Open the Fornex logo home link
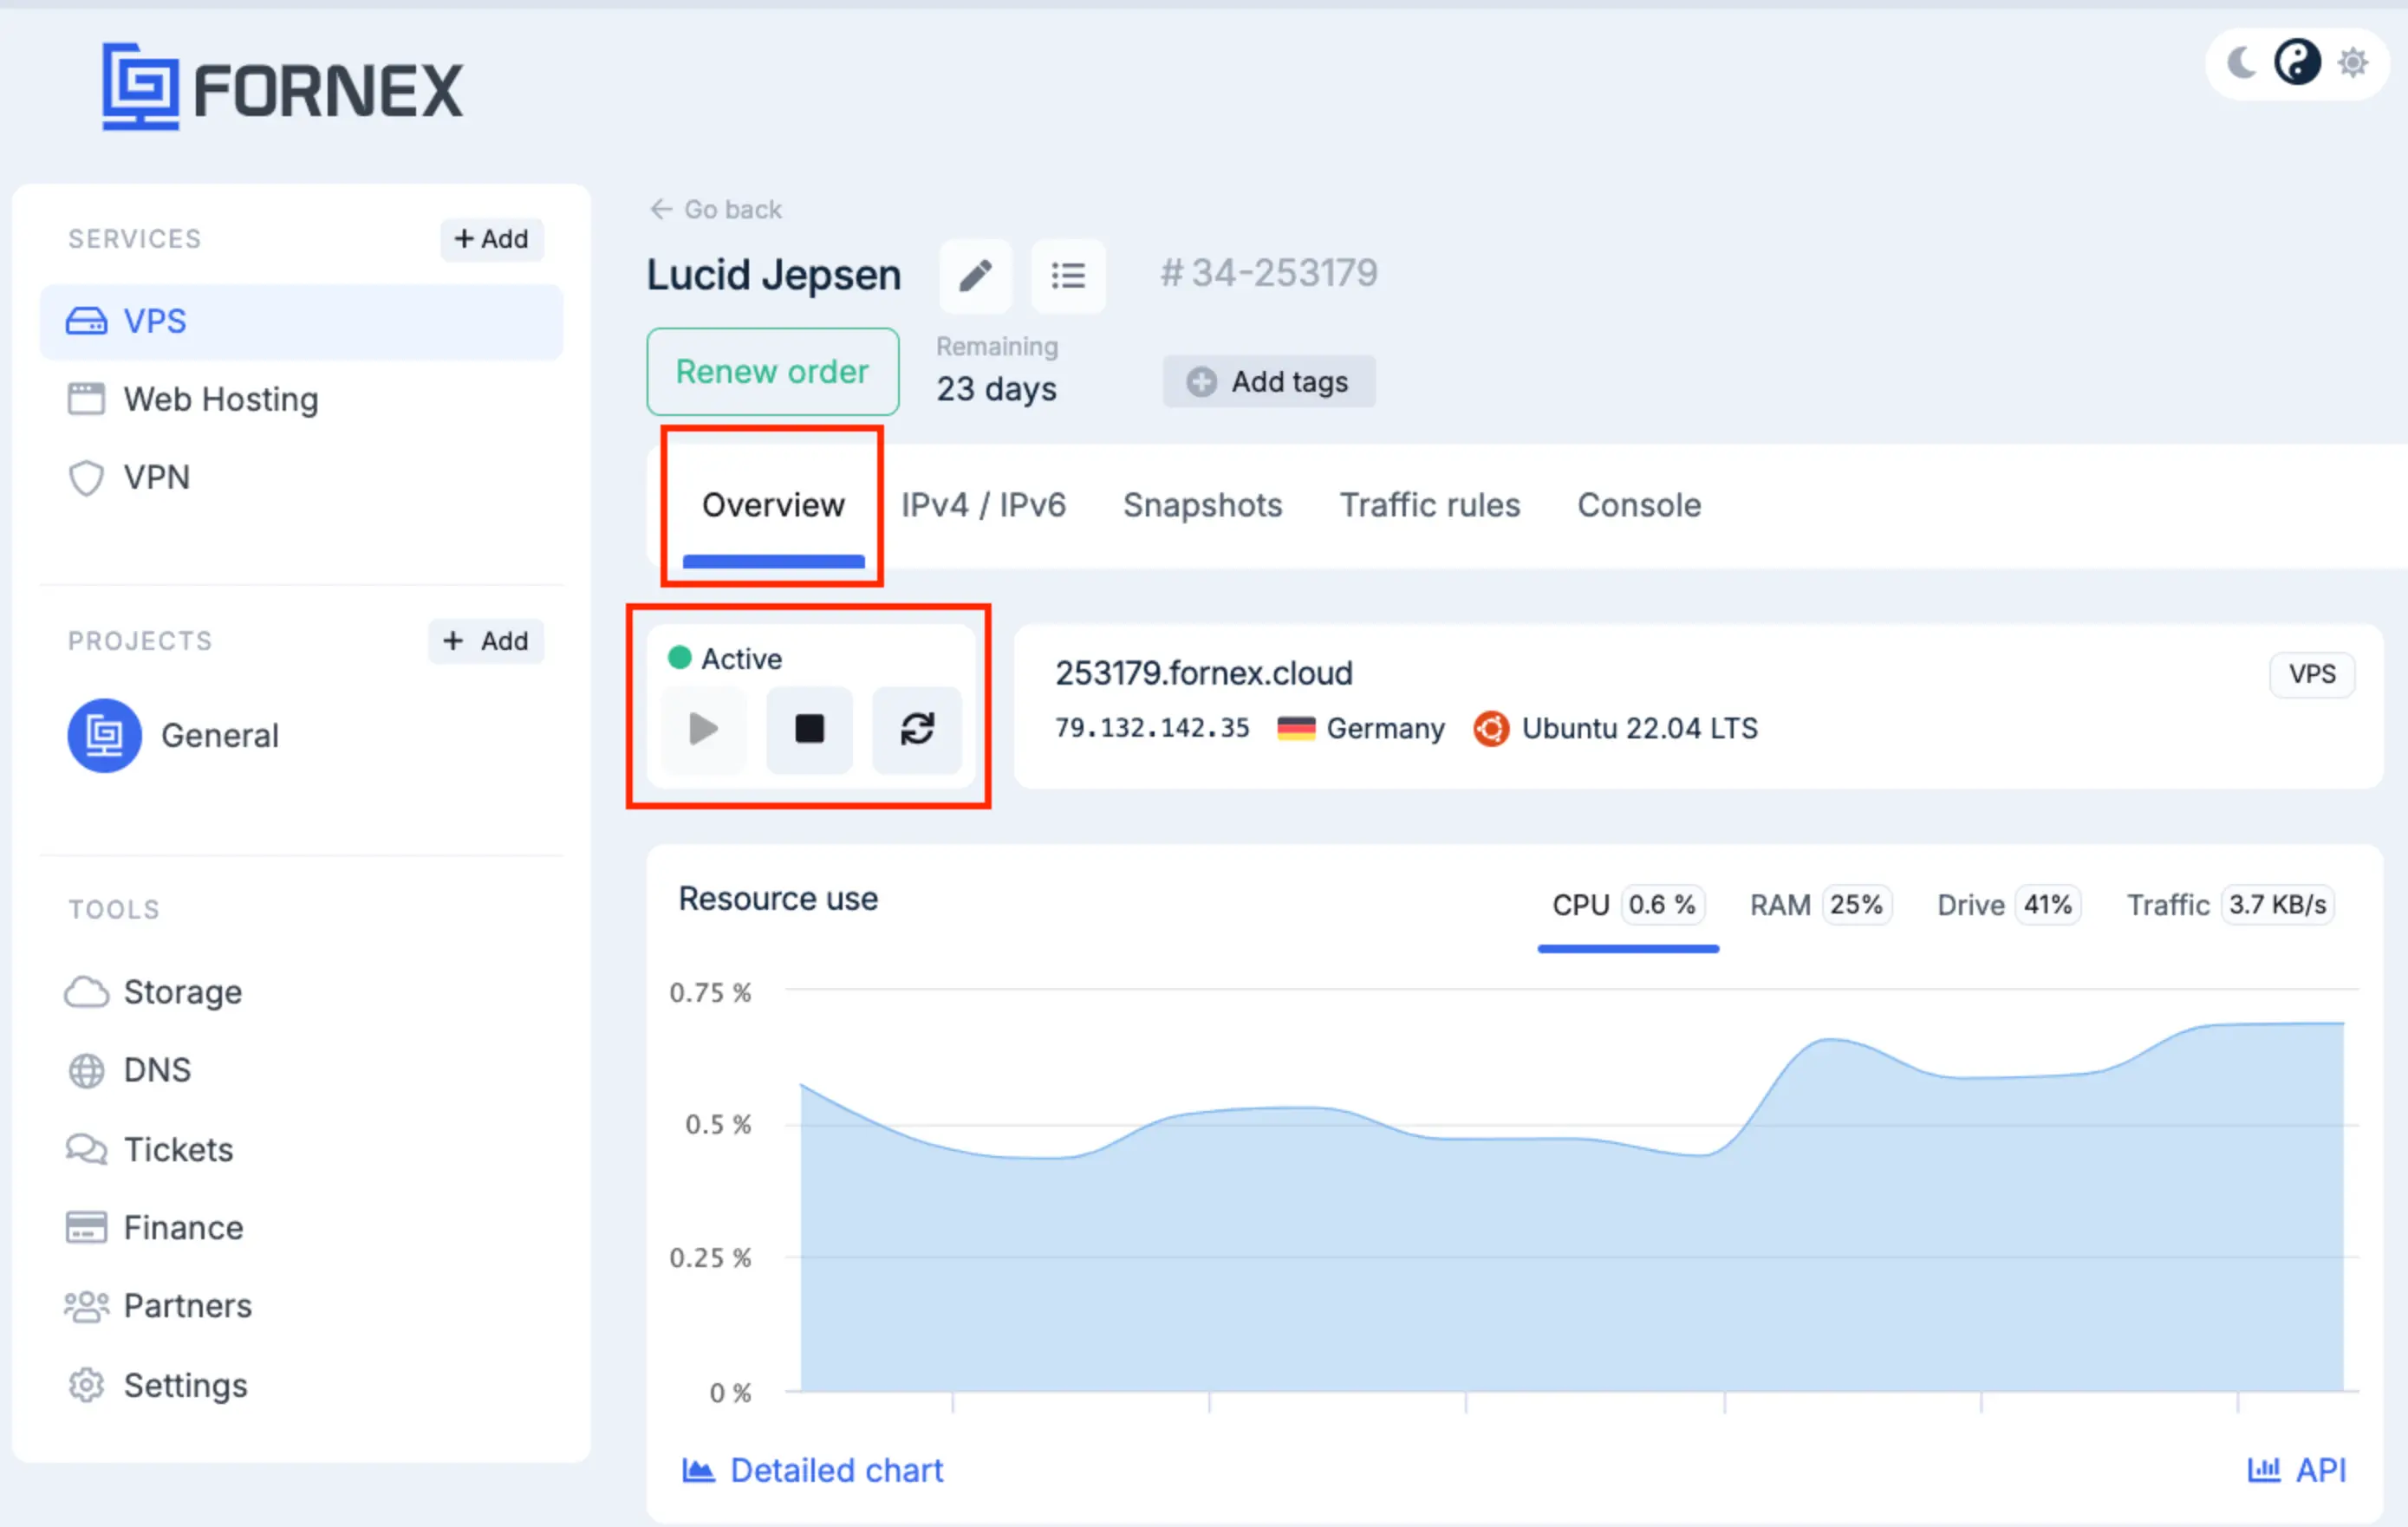Screen dimensions: 2408x1527 (x=282, y=87)
